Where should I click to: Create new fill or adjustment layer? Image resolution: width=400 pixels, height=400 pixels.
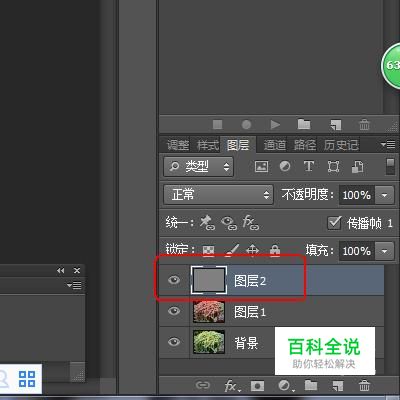[286, 386]
